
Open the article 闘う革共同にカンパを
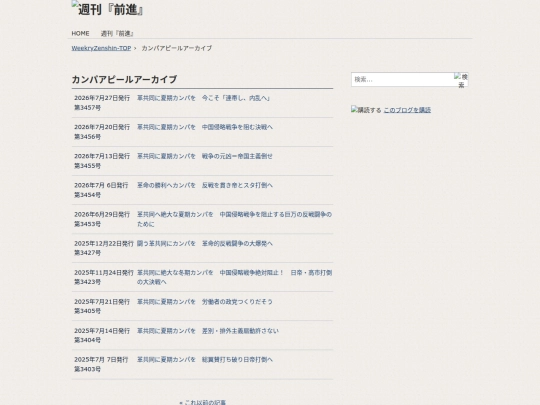click(x=205, y=243)
